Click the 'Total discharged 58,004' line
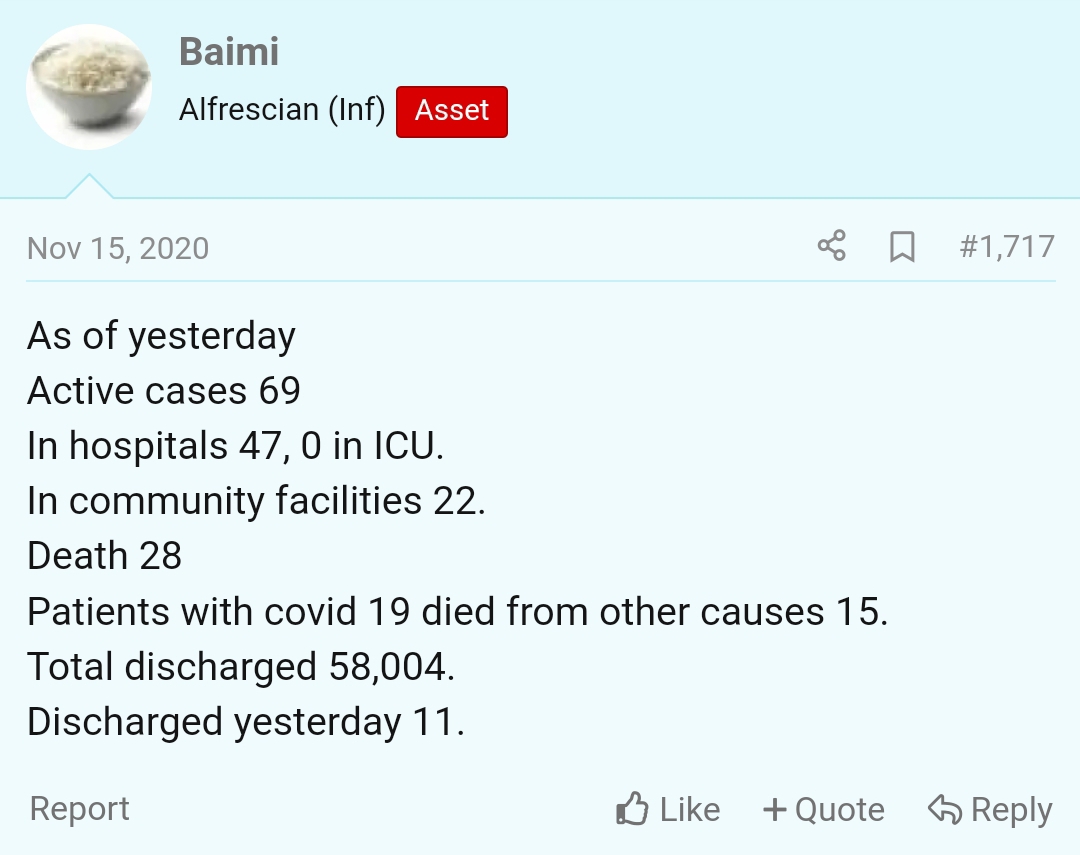Image resolution: width=1080 pixels, height=855 pixels. click(x=241, y=667)
